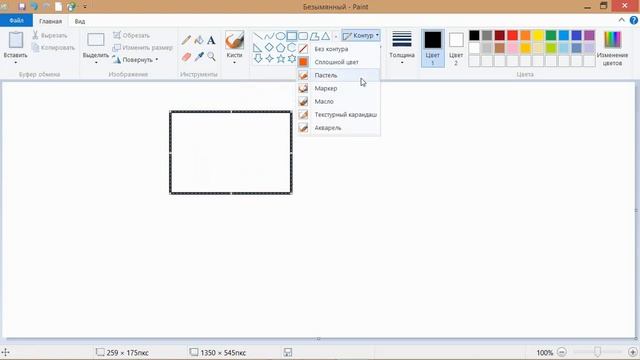Choose the Polygon shape
This screenshot has width=640, height=360.
314,36
